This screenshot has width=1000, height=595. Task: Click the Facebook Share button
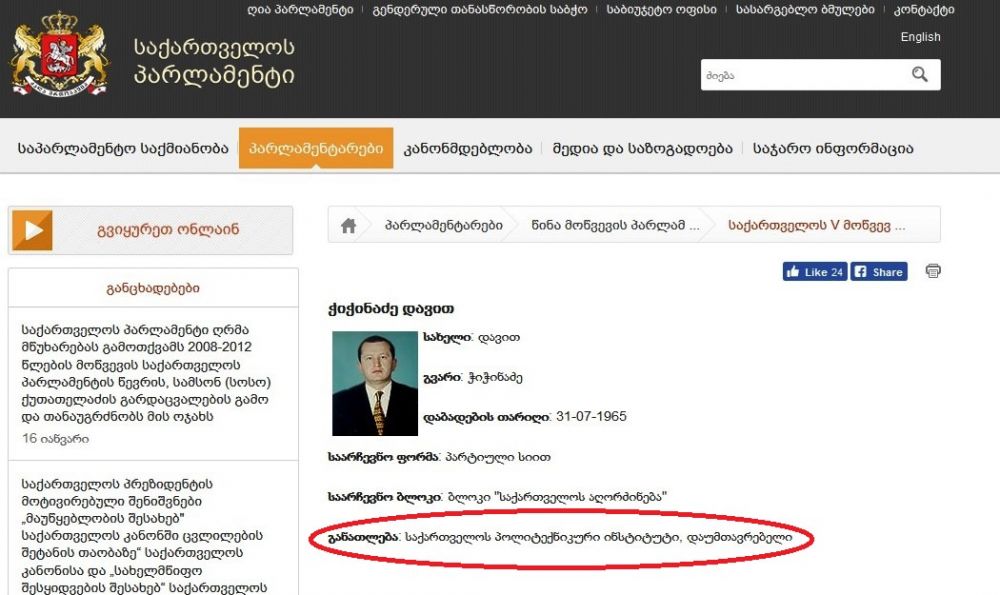coord(879,272)
